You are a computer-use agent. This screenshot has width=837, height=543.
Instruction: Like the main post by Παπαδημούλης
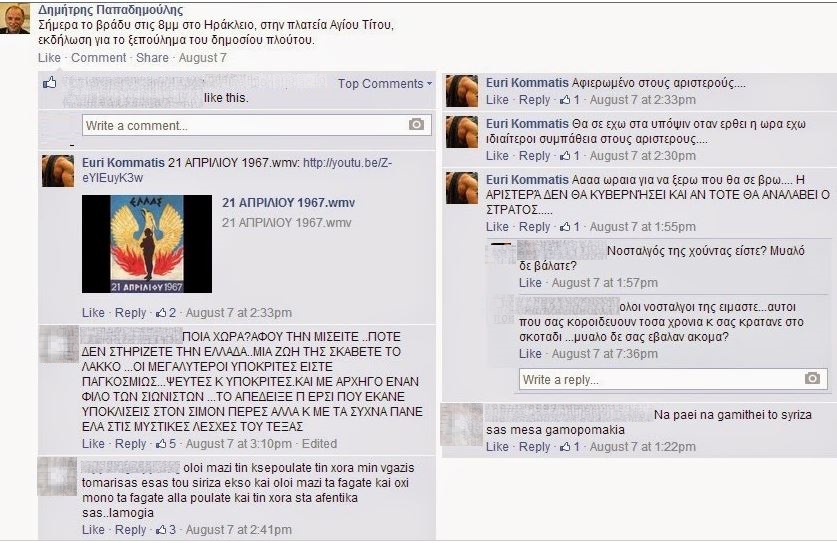click(49, 58)
